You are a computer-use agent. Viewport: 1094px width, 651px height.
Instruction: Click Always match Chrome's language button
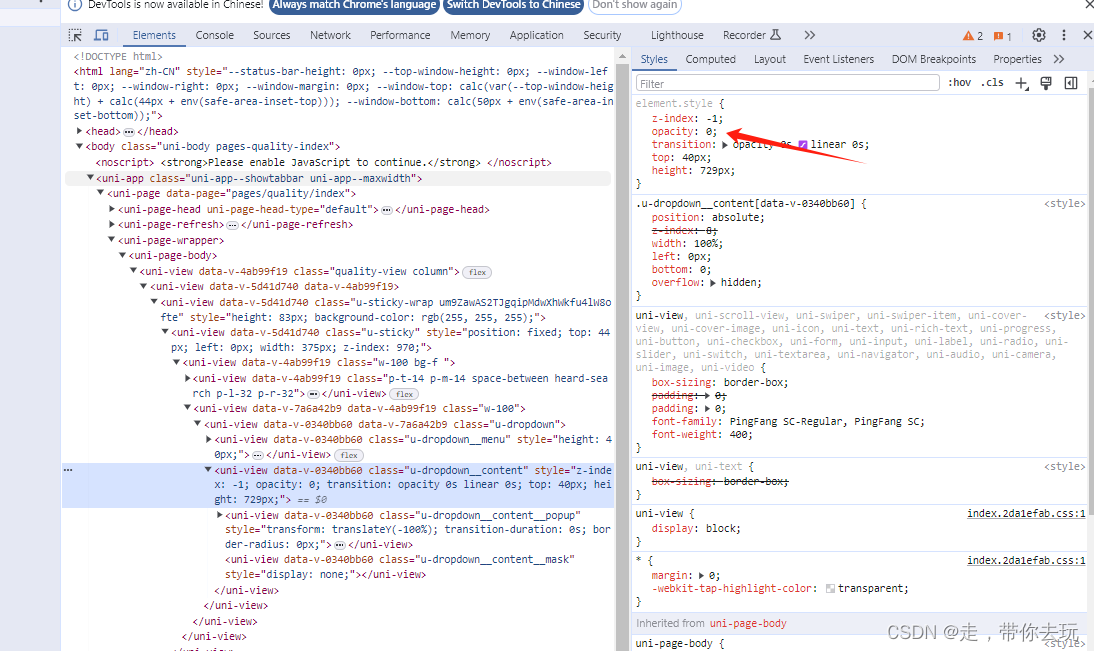pyautogui.click(x=354, y=6)
